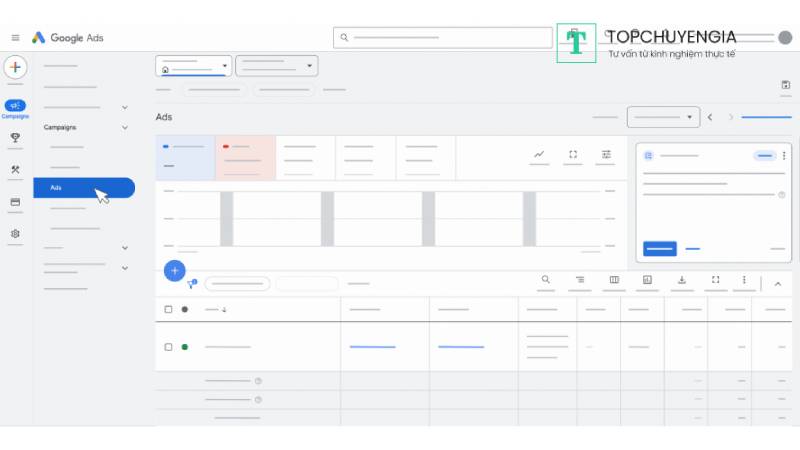Viewport: 800px width, 450px height.
Task: Tick the checkbox on the first ad row
Action: tap(168, 347)
